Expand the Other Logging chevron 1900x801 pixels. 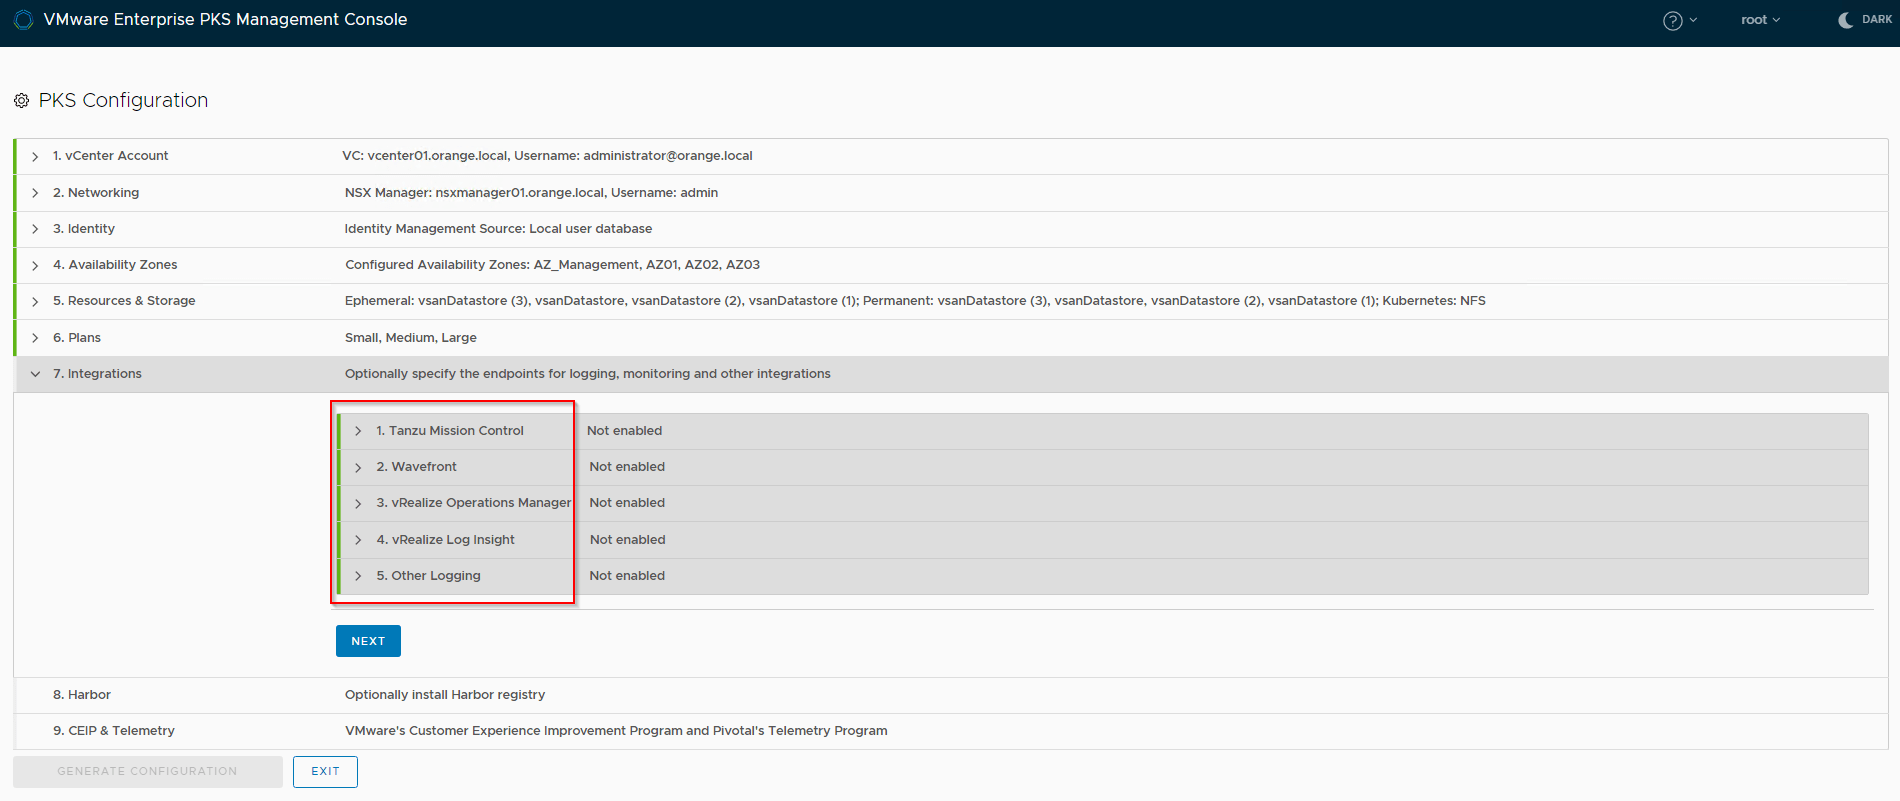point(358,576)
